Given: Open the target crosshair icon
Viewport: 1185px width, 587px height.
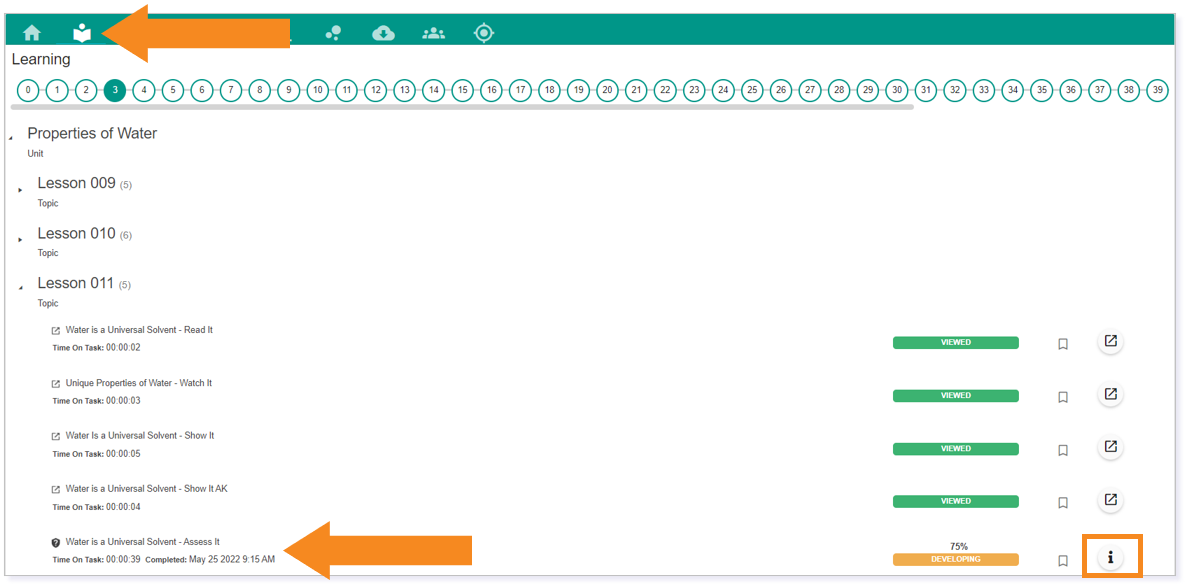Looking at the screenshot, I should [484, 33].
